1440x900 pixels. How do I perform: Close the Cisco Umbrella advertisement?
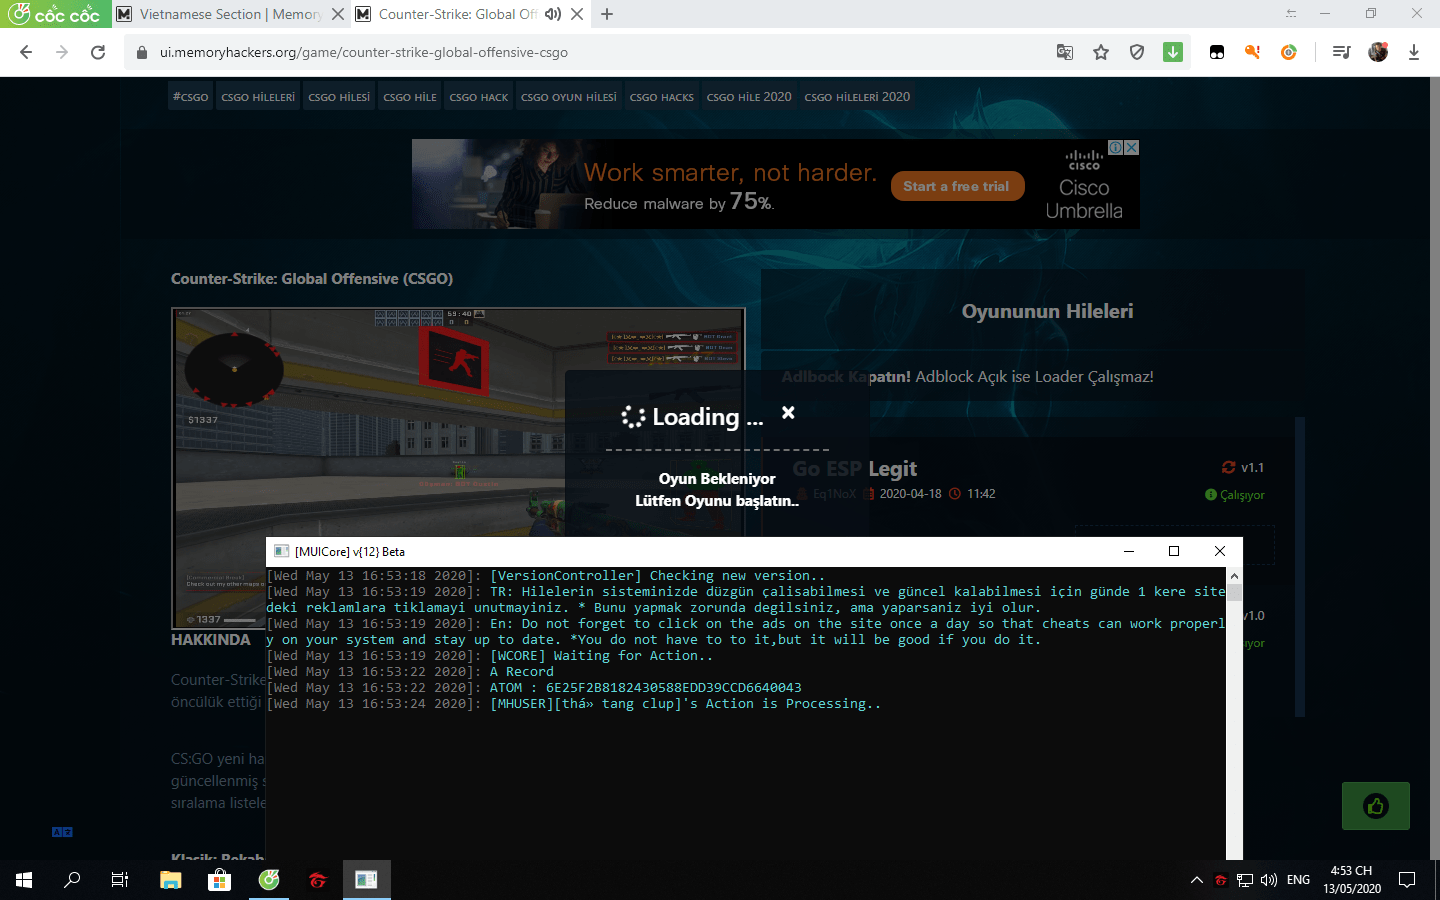point(1132,147)
